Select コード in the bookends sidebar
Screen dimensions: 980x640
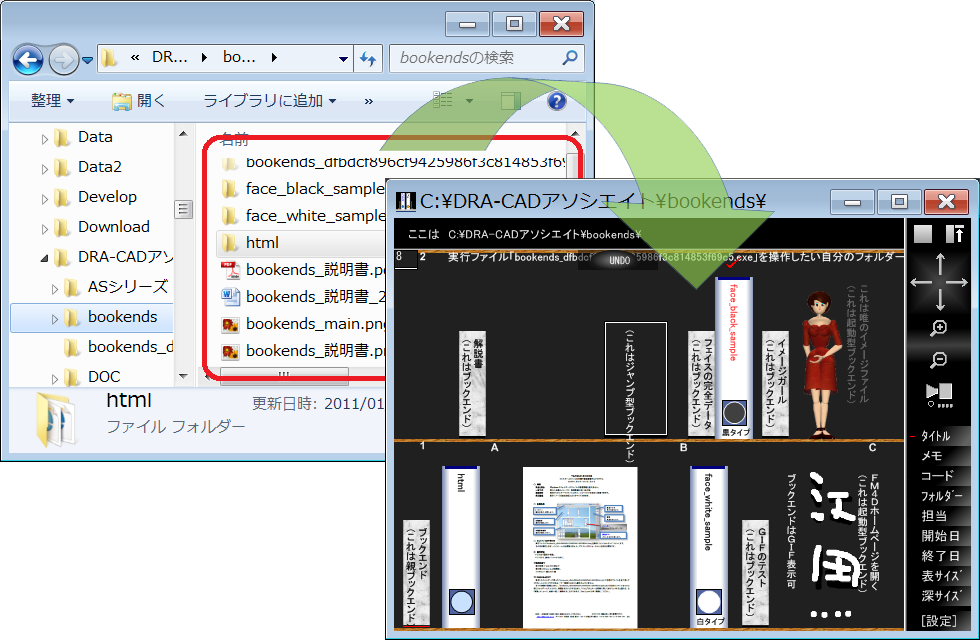pos(937,476)
